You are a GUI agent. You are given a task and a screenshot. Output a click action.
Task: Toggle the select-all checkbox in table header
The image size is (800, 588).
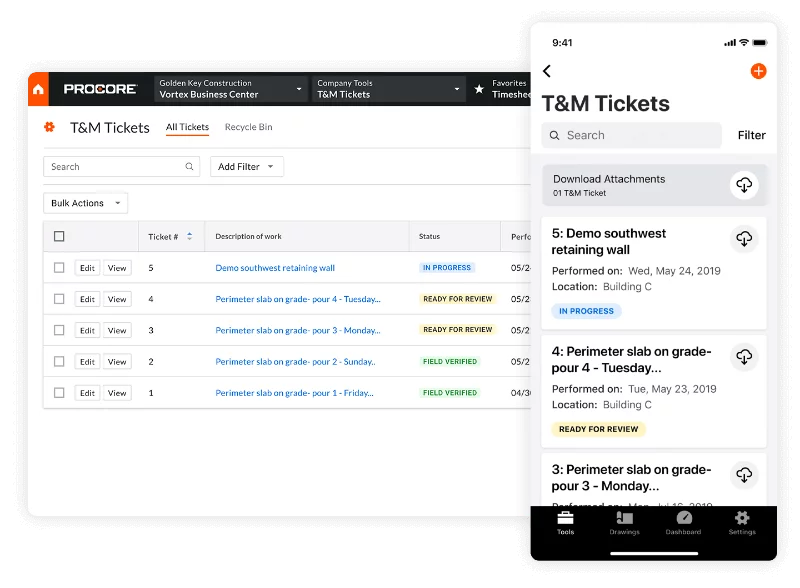59,236
